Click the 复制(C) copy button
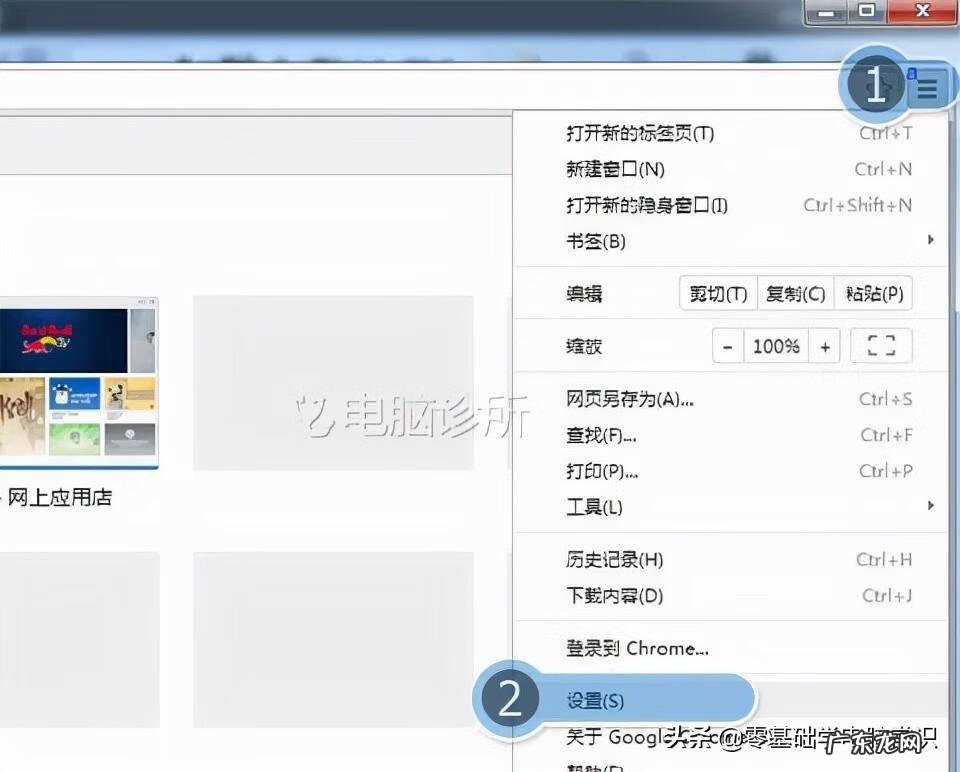Viewport: 960px width, 772px height. (x=795, y=294)
